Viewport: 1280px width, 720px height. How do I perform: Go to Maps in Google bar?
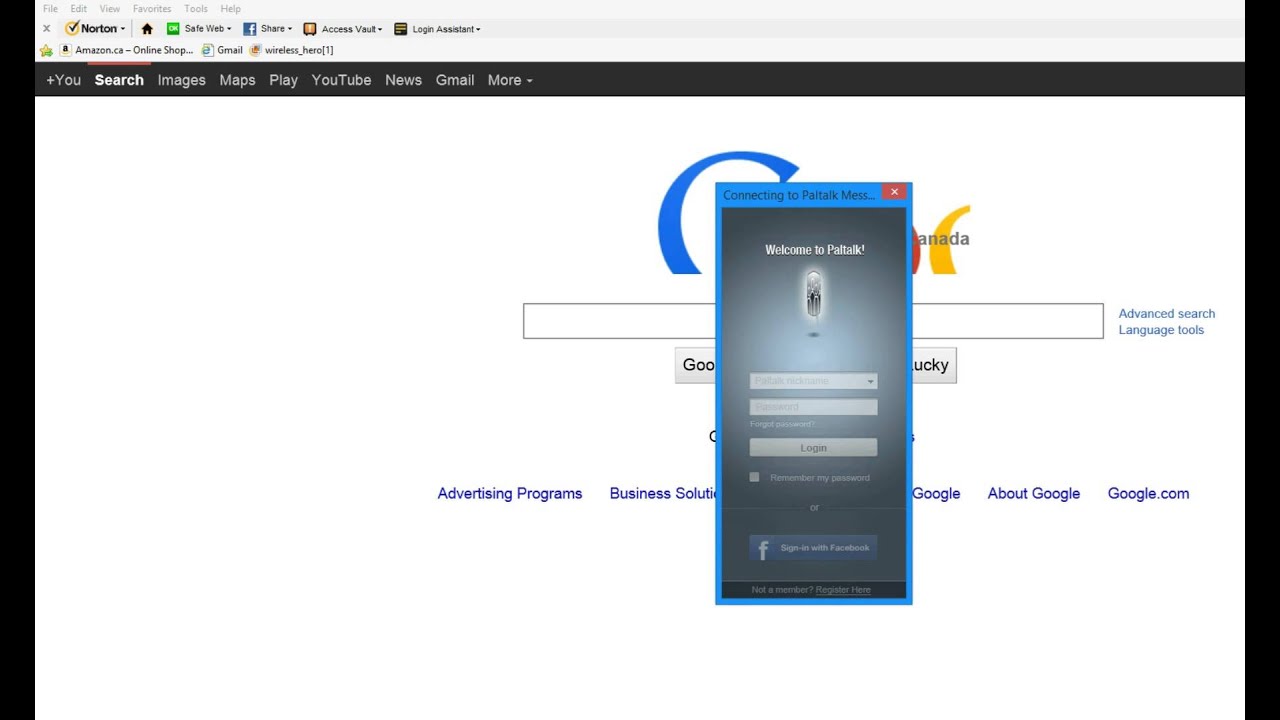(x=237, y=80)
